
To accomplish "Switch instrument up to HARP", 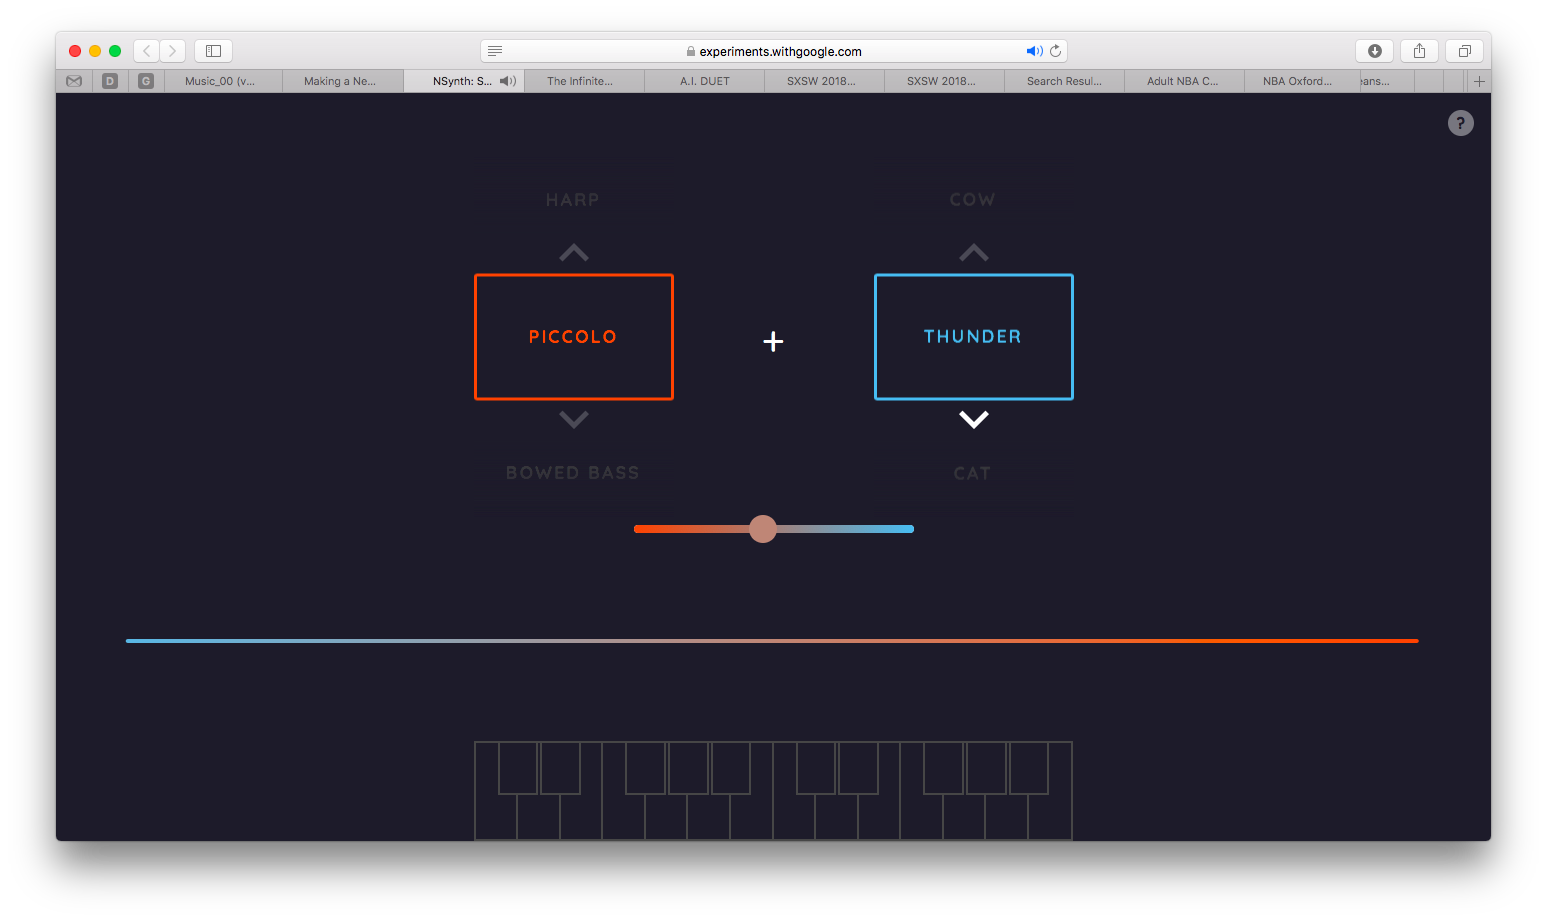I will pos(573,252).
